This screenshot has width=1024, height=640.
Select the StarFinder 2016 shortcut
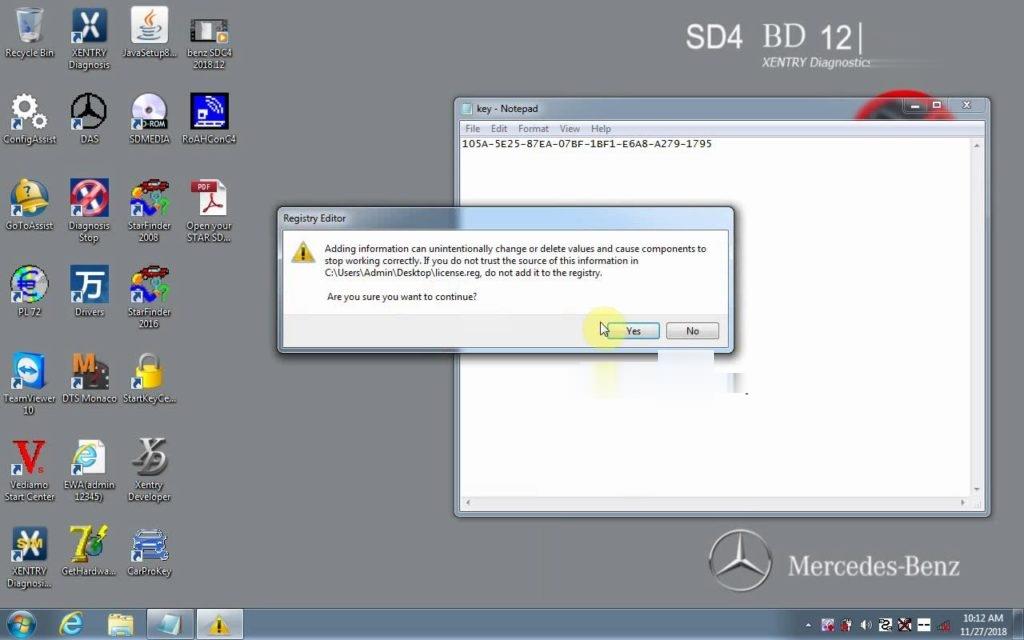pyautogui.click(x=149, y=297)
